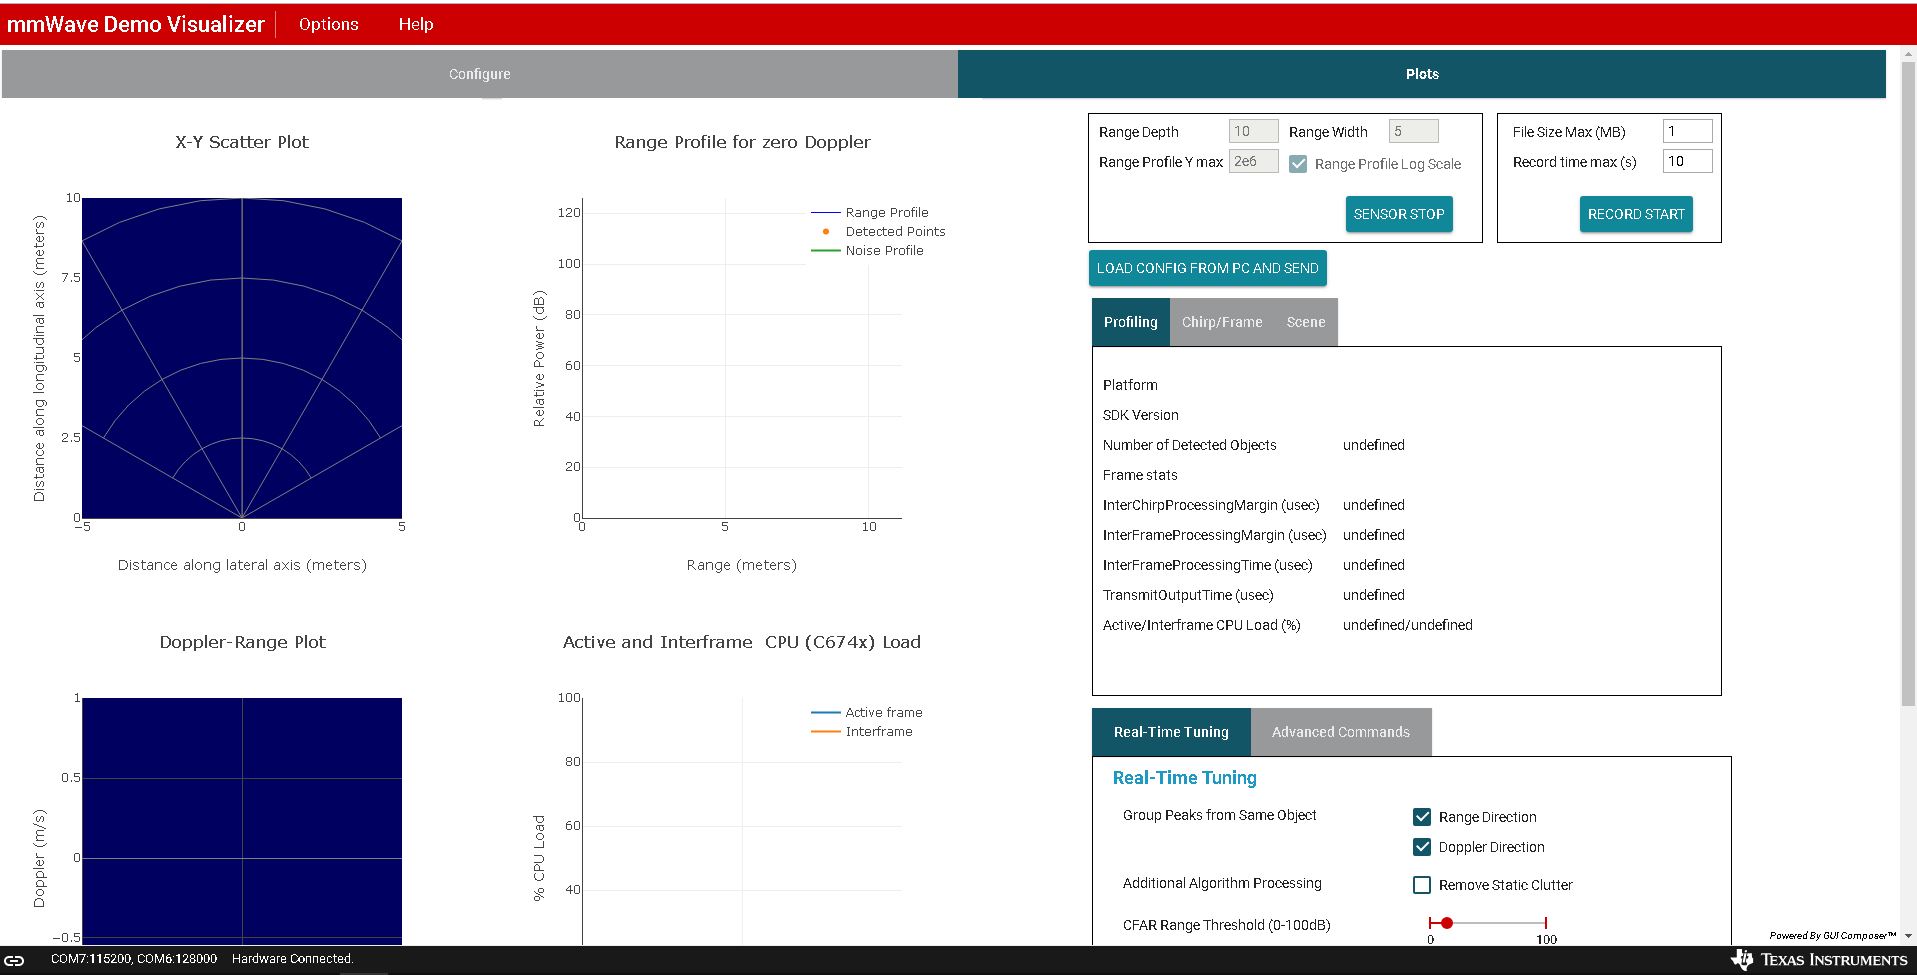
Task: Click the Powered By GUI Composer text
Action: [x=1833, y=936]
